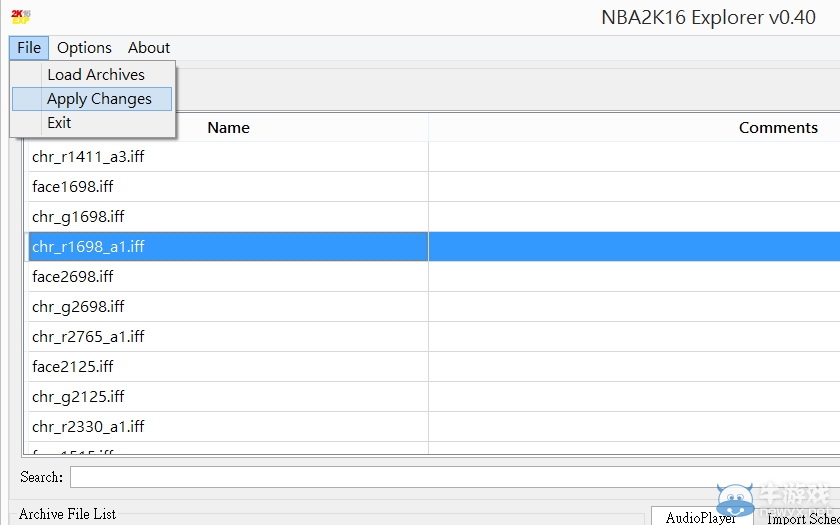Image resolution: width=840 pixels, height=525 pixels.
Task: Sort by the Comments column header
Action: coord(778,128)
